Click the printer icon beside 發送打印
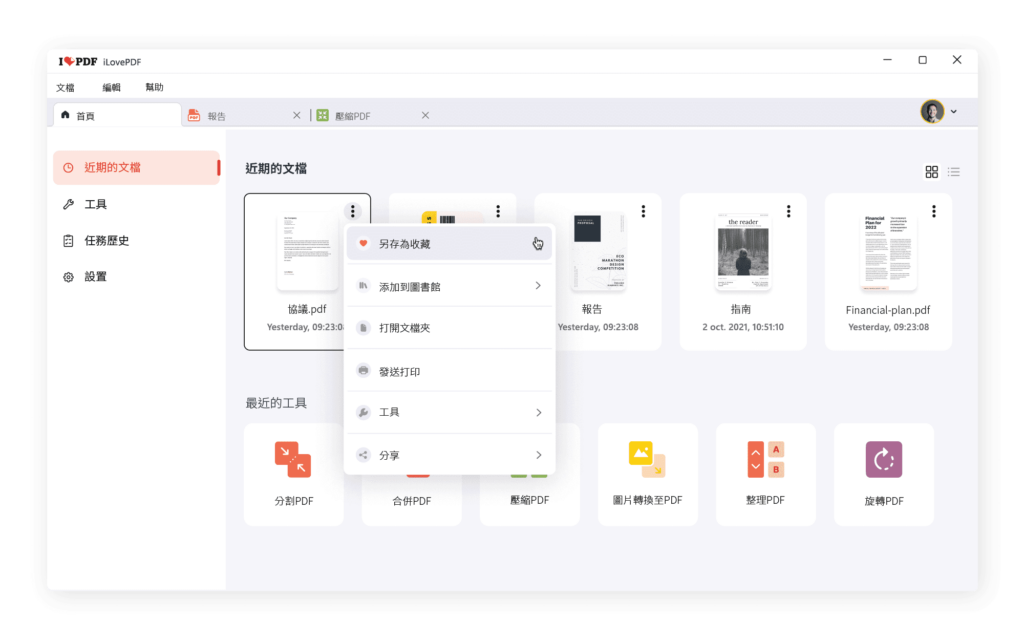The image size is (1024, 642). pos(364,370)
